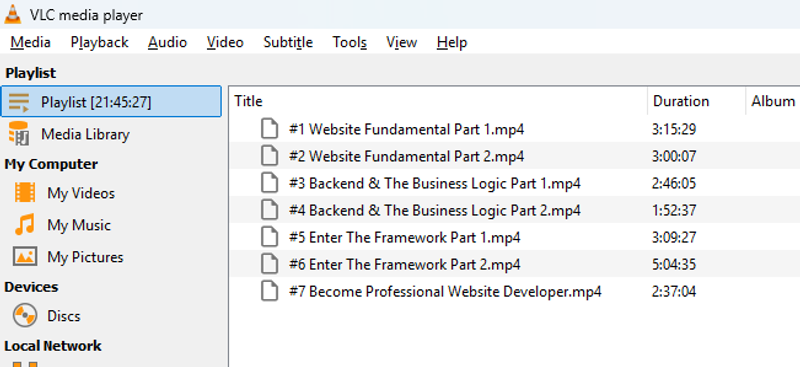800x367 pixels.
Task: Open the Media Library icon
Action: [x=19, y=134]
